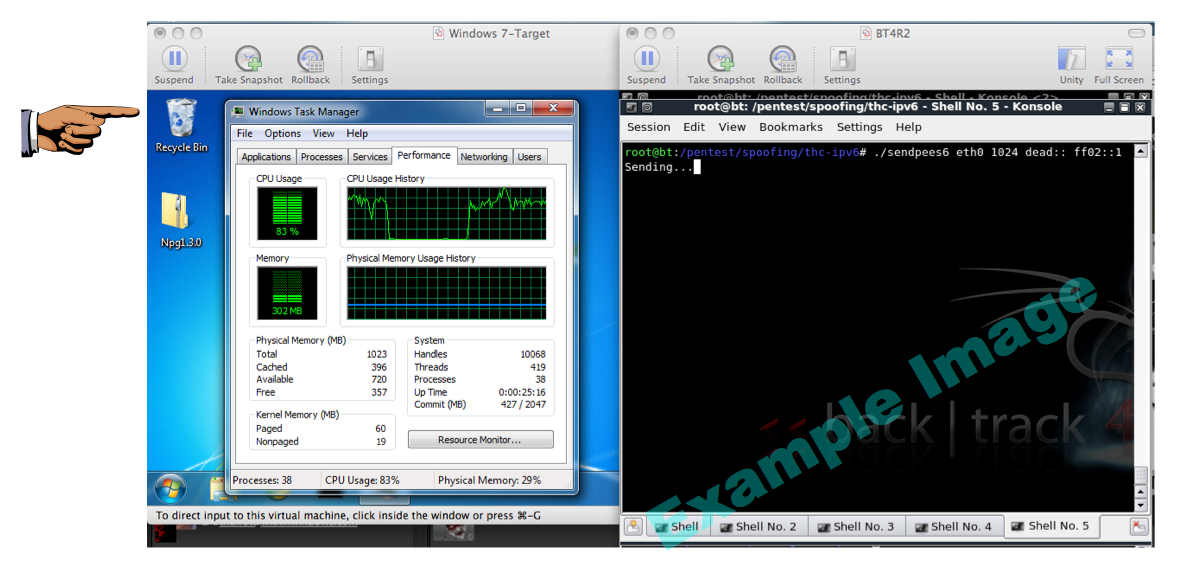Select Shell No. 5 tab

click(x=1051, y=526)
